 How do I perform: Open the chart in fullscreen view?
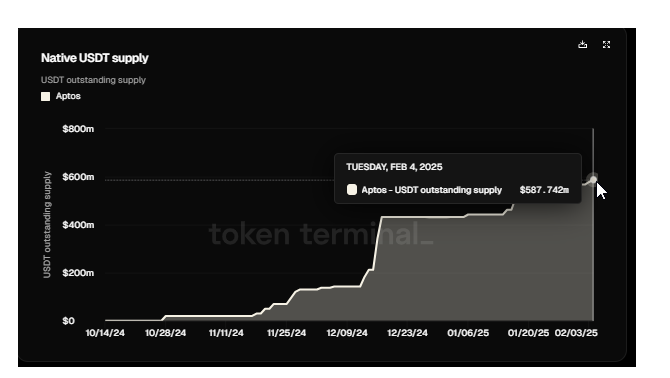[x=606, y=44]
